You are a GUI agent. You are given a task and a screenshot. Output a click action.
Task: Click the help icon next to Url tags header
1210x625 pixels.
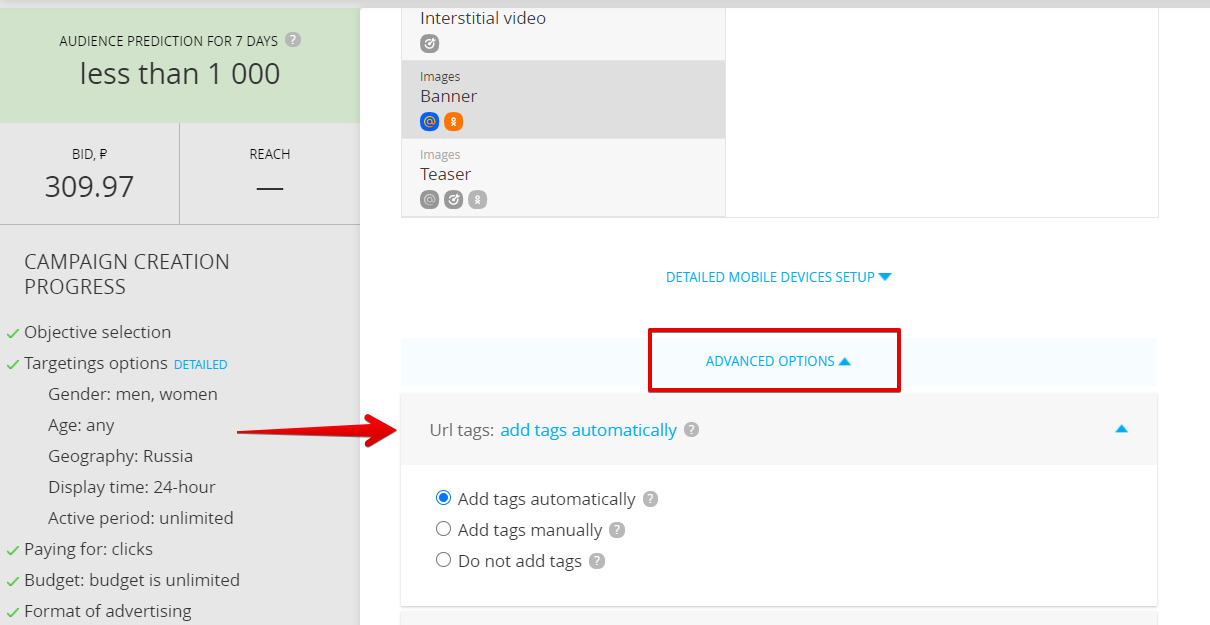coord(691,430)
